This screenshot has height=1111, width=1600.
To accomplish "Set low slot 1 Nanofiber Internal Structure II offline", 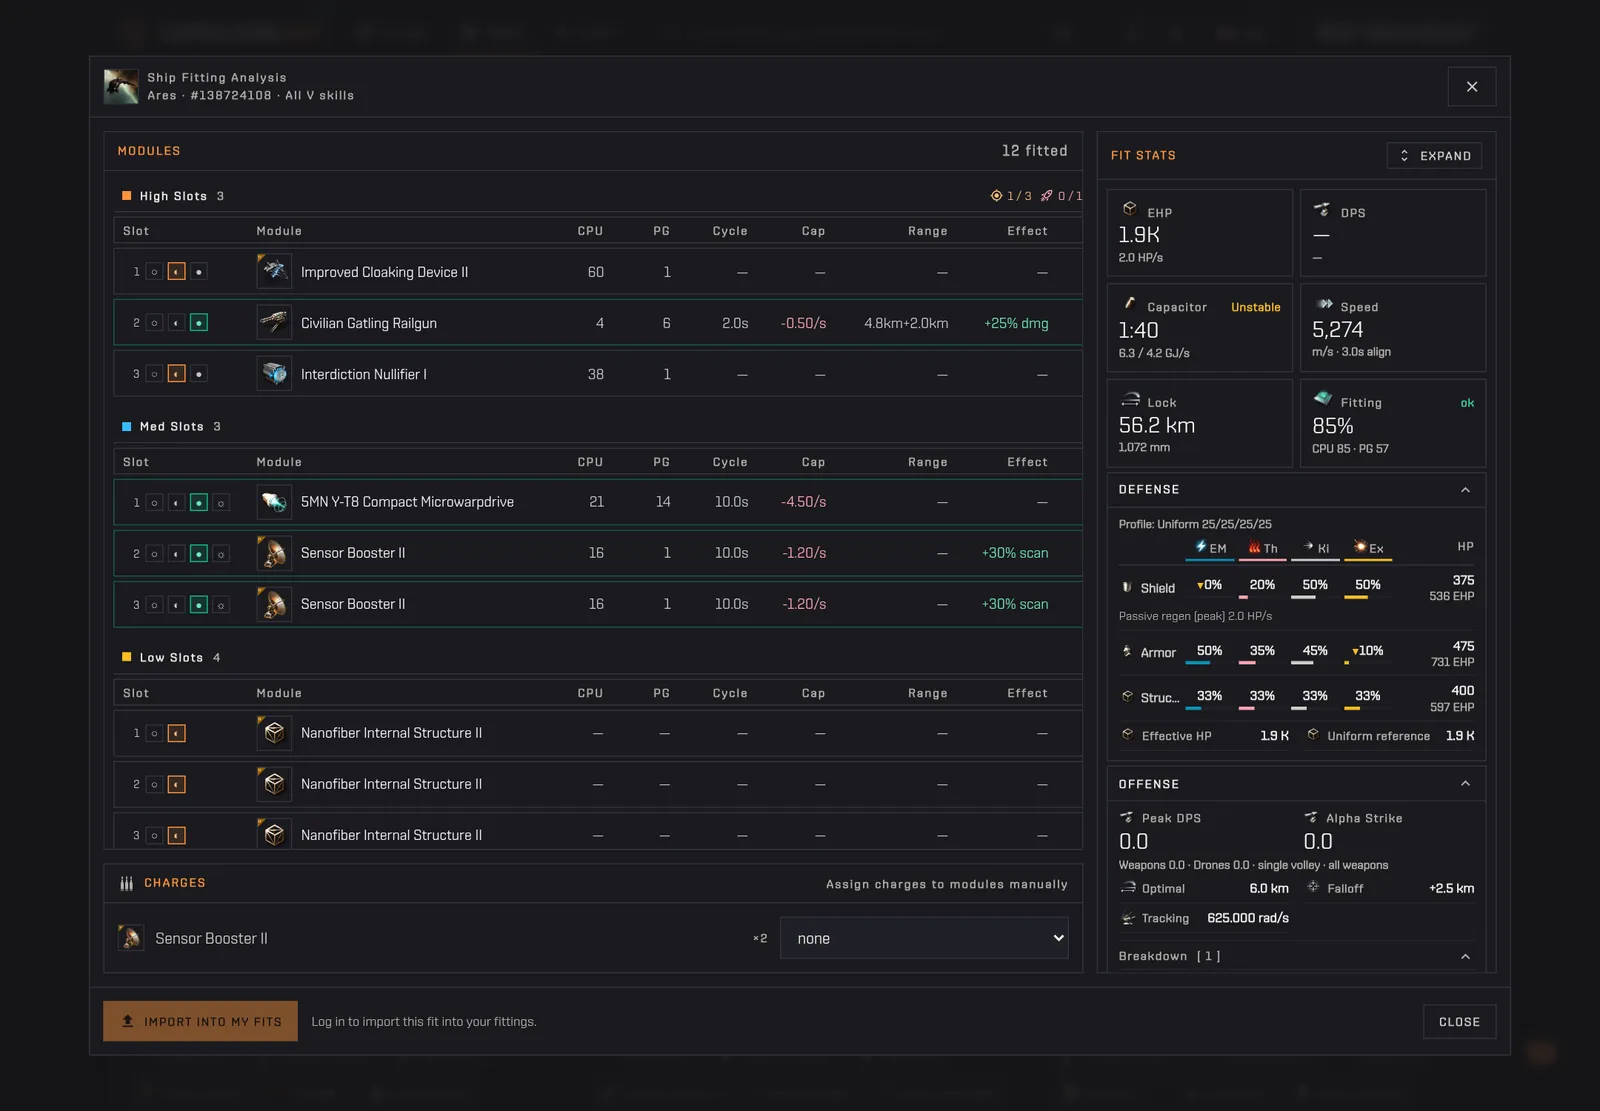I will click(154, 733).
